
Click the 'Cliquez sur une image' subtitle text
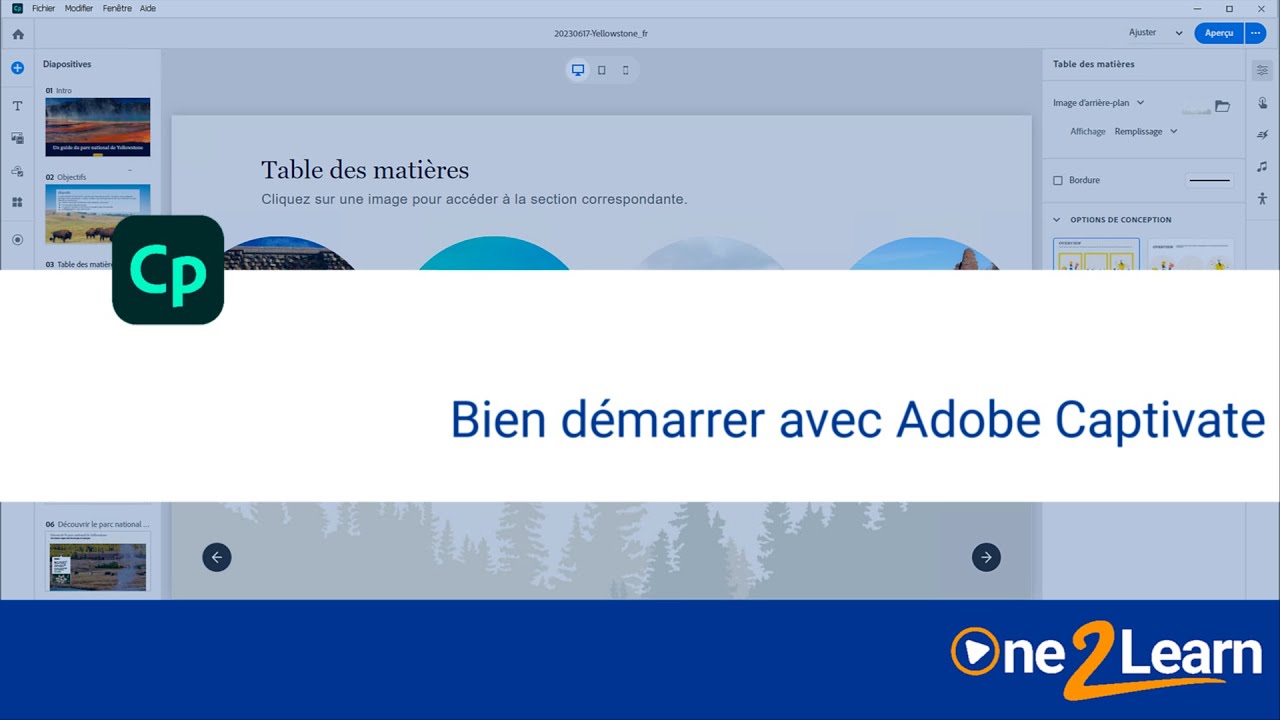(474, 199)
